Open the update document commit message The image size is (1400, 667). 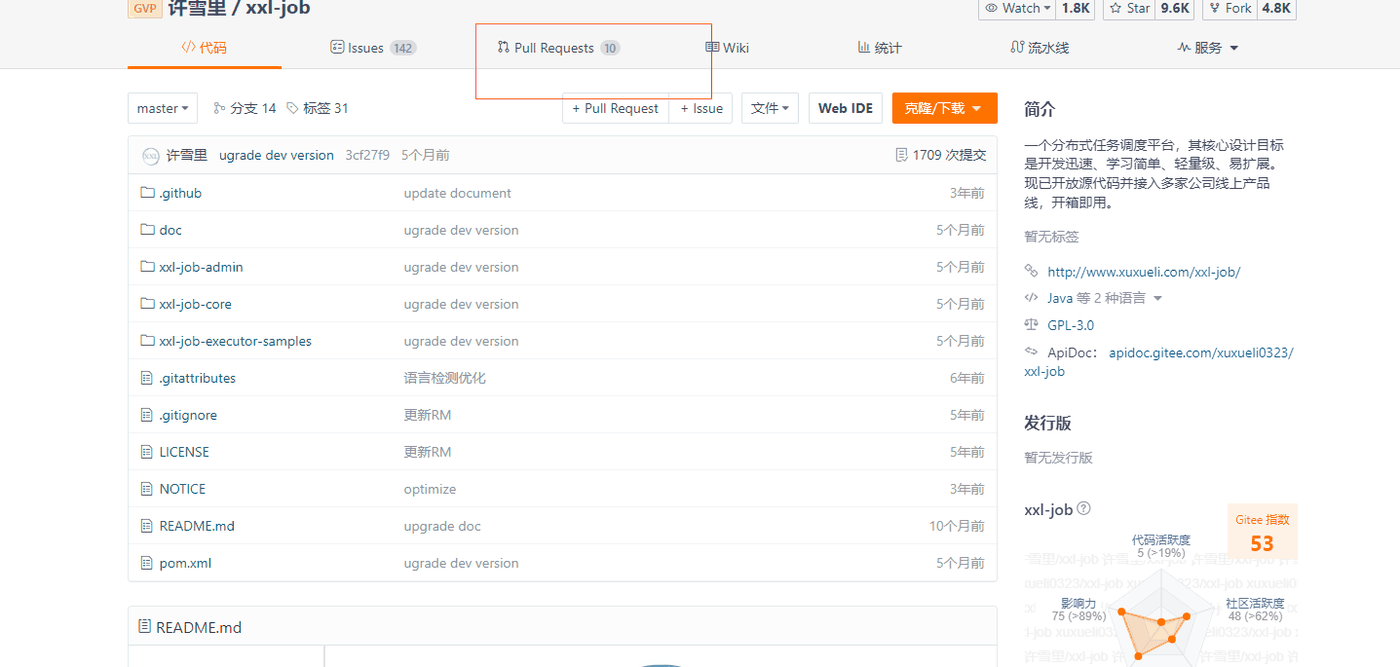point(457,193)
